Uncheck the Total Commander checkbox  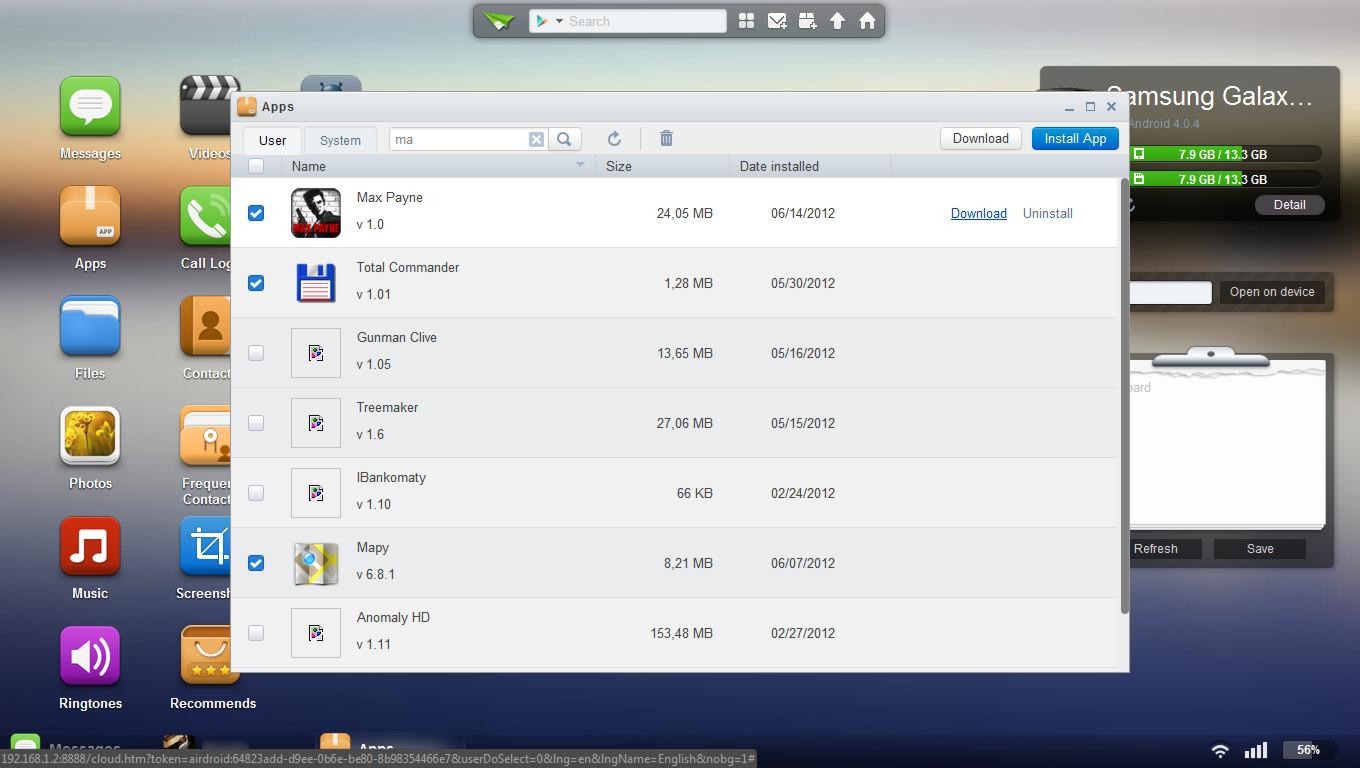(x=256, y=283)
